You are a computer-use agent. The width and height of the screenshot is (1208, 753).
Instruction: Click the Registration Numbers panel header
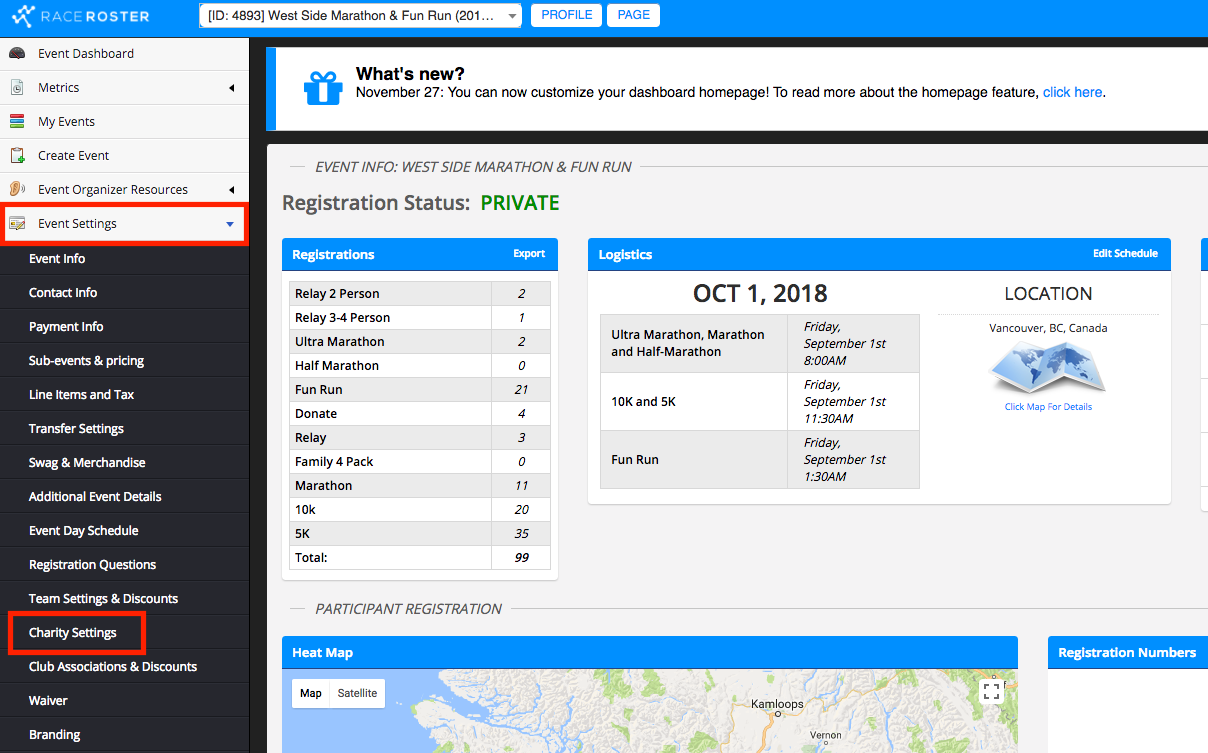click(x=1128, y=652)
